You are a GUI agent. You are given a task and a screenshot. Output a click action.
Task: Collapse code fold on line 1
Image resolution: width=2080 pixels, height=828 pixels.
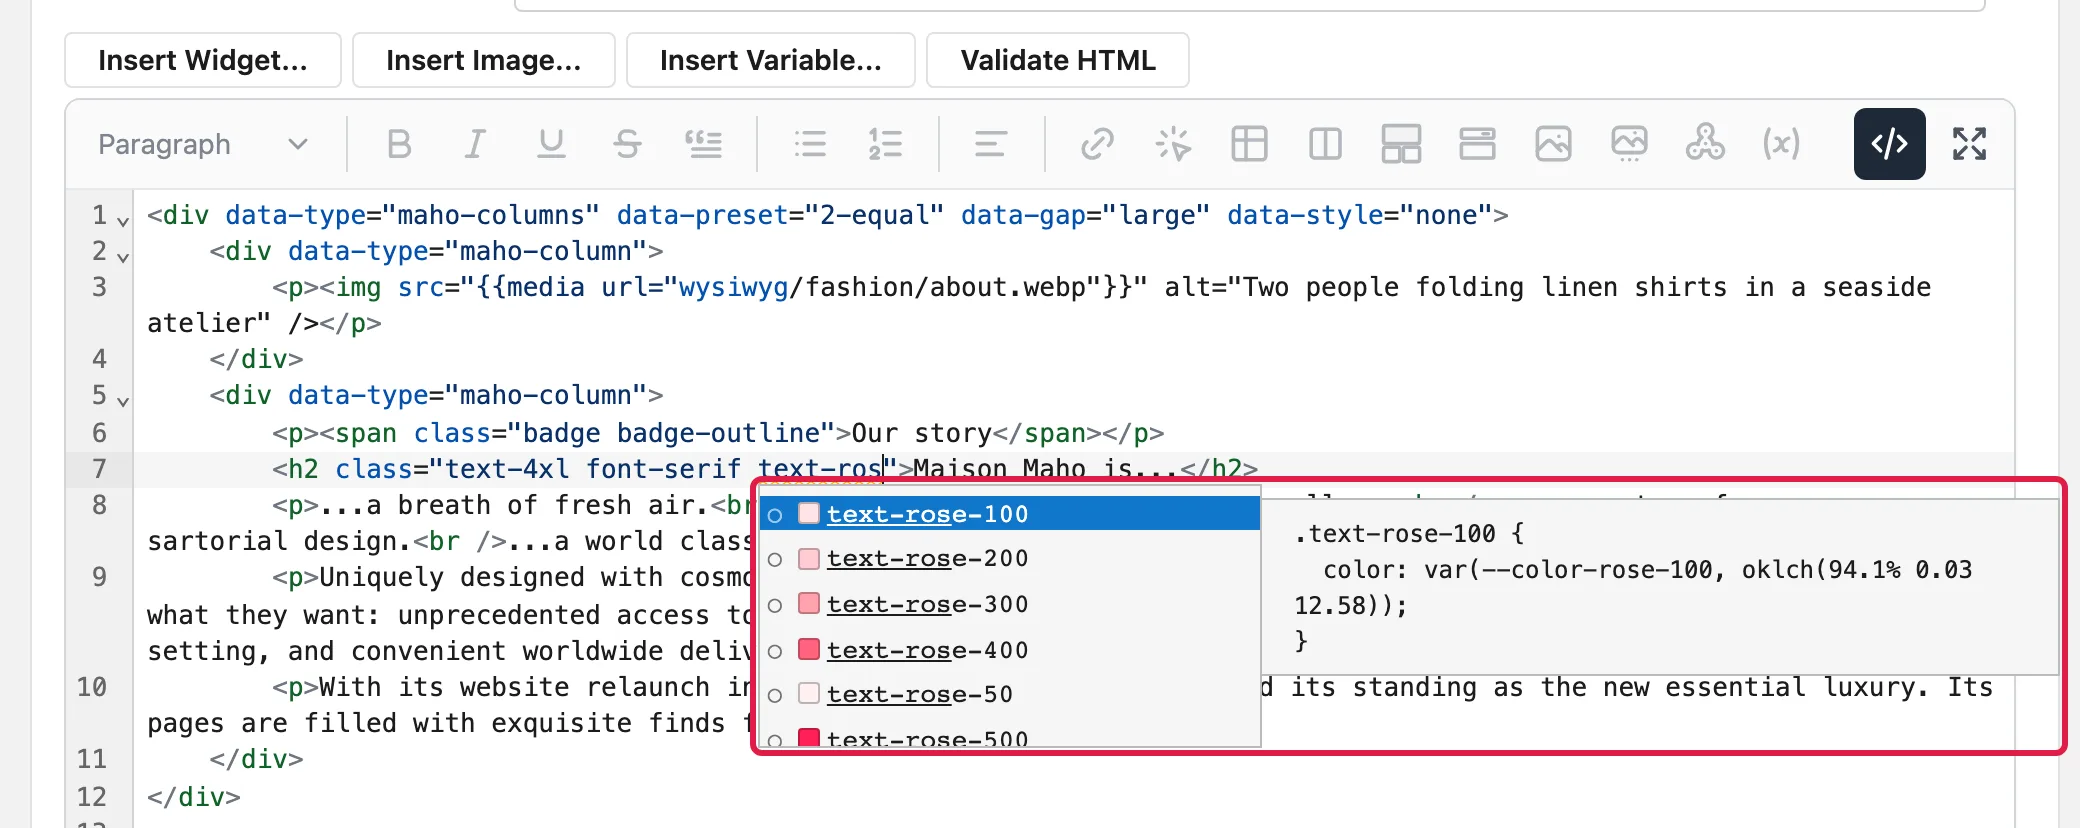click(123, 220)
